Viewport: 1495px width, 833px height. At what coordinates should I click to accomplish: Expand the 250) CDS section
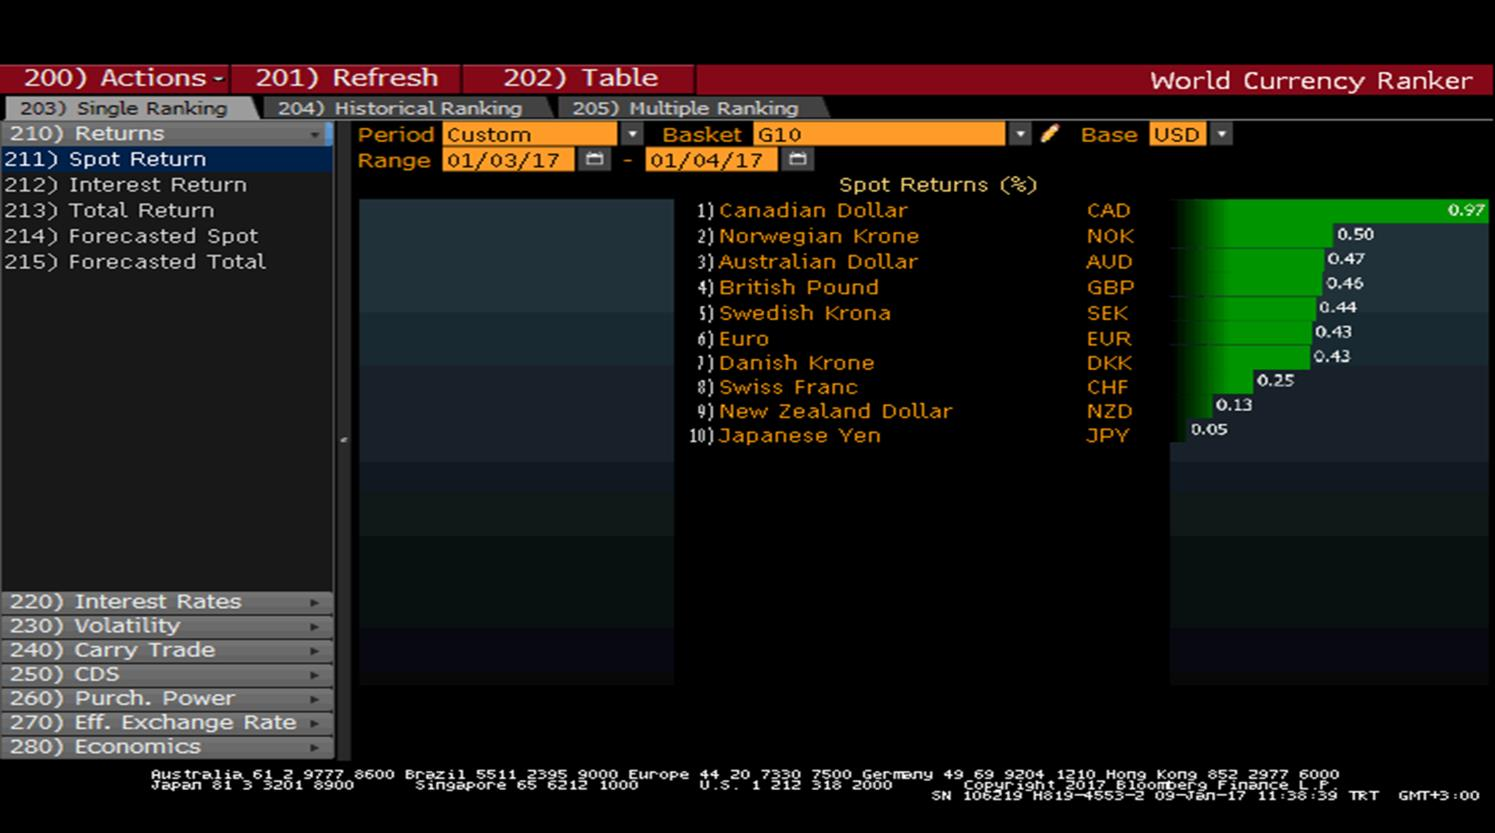(x=166, y=674)
